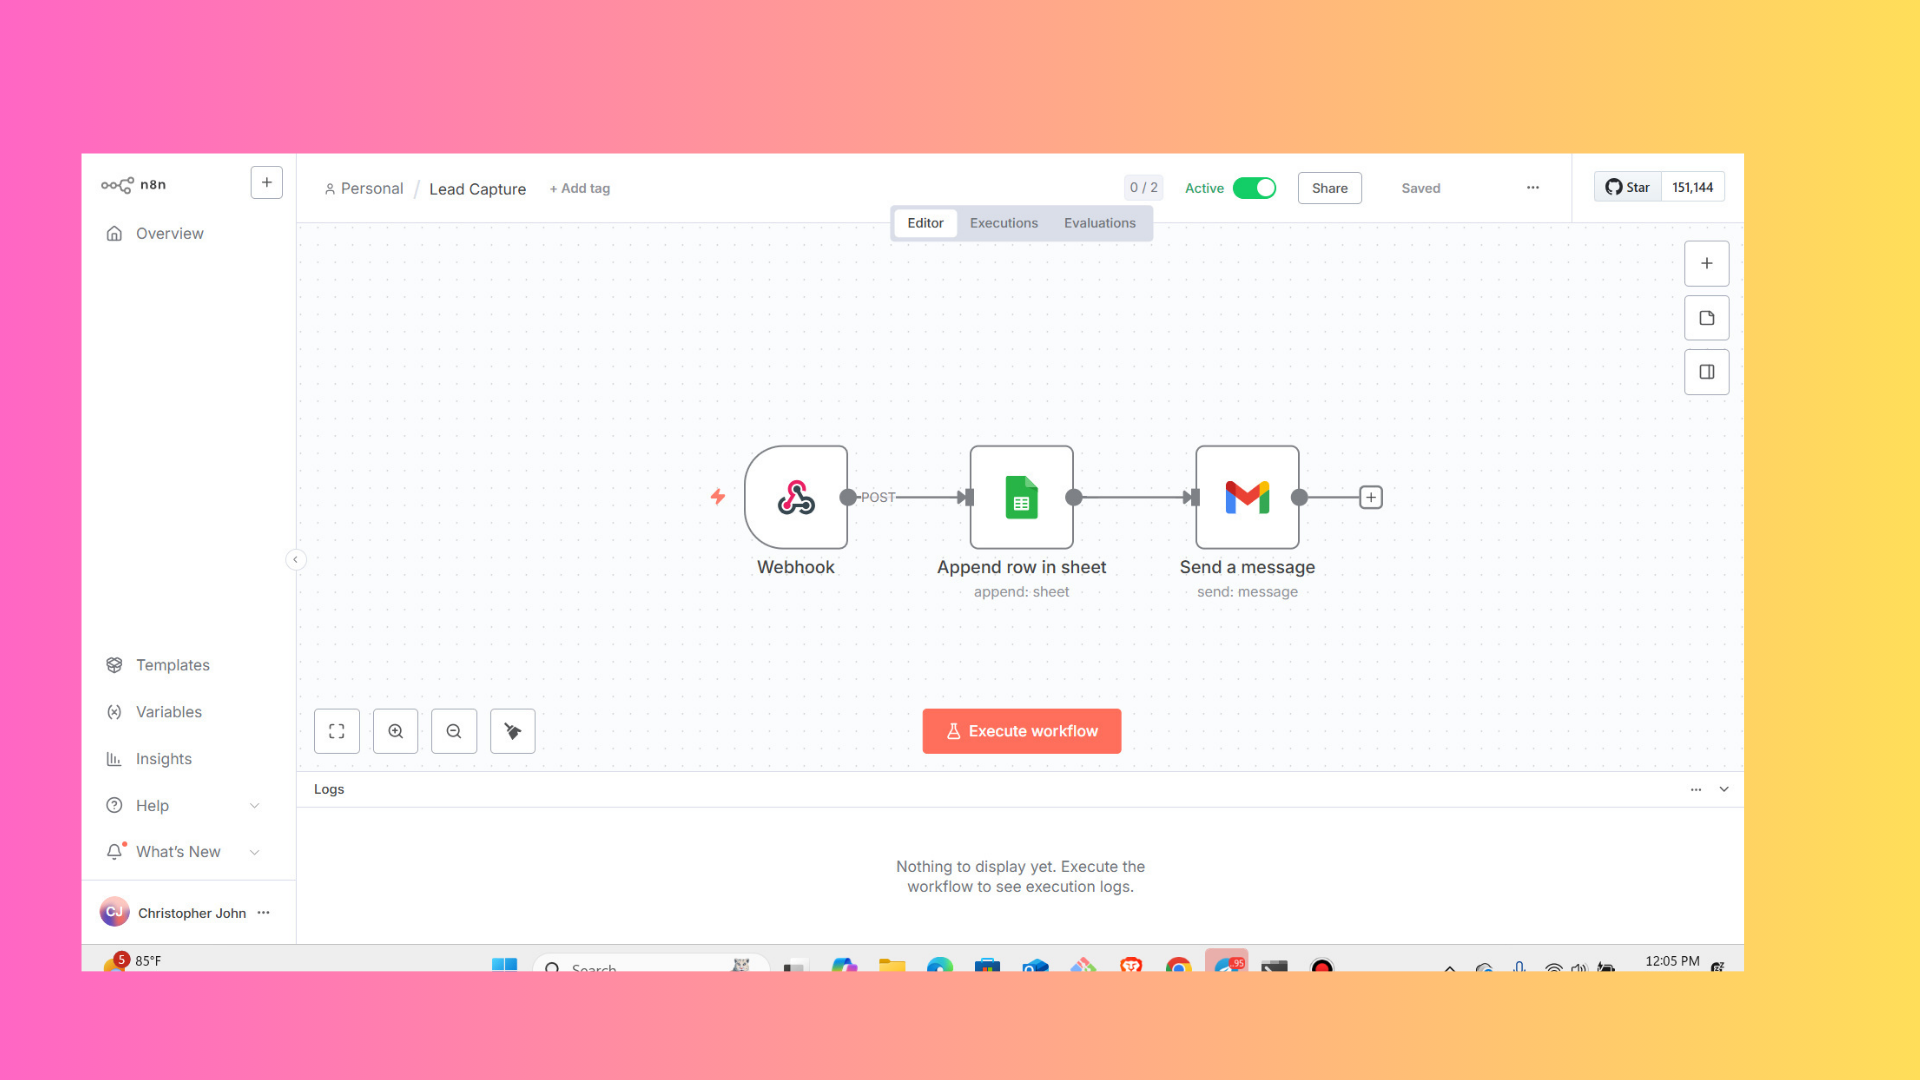The height and width of the screenshot is (1080, 1920).
Task: Click the add node plus button on canvas
Action: 1706,264
